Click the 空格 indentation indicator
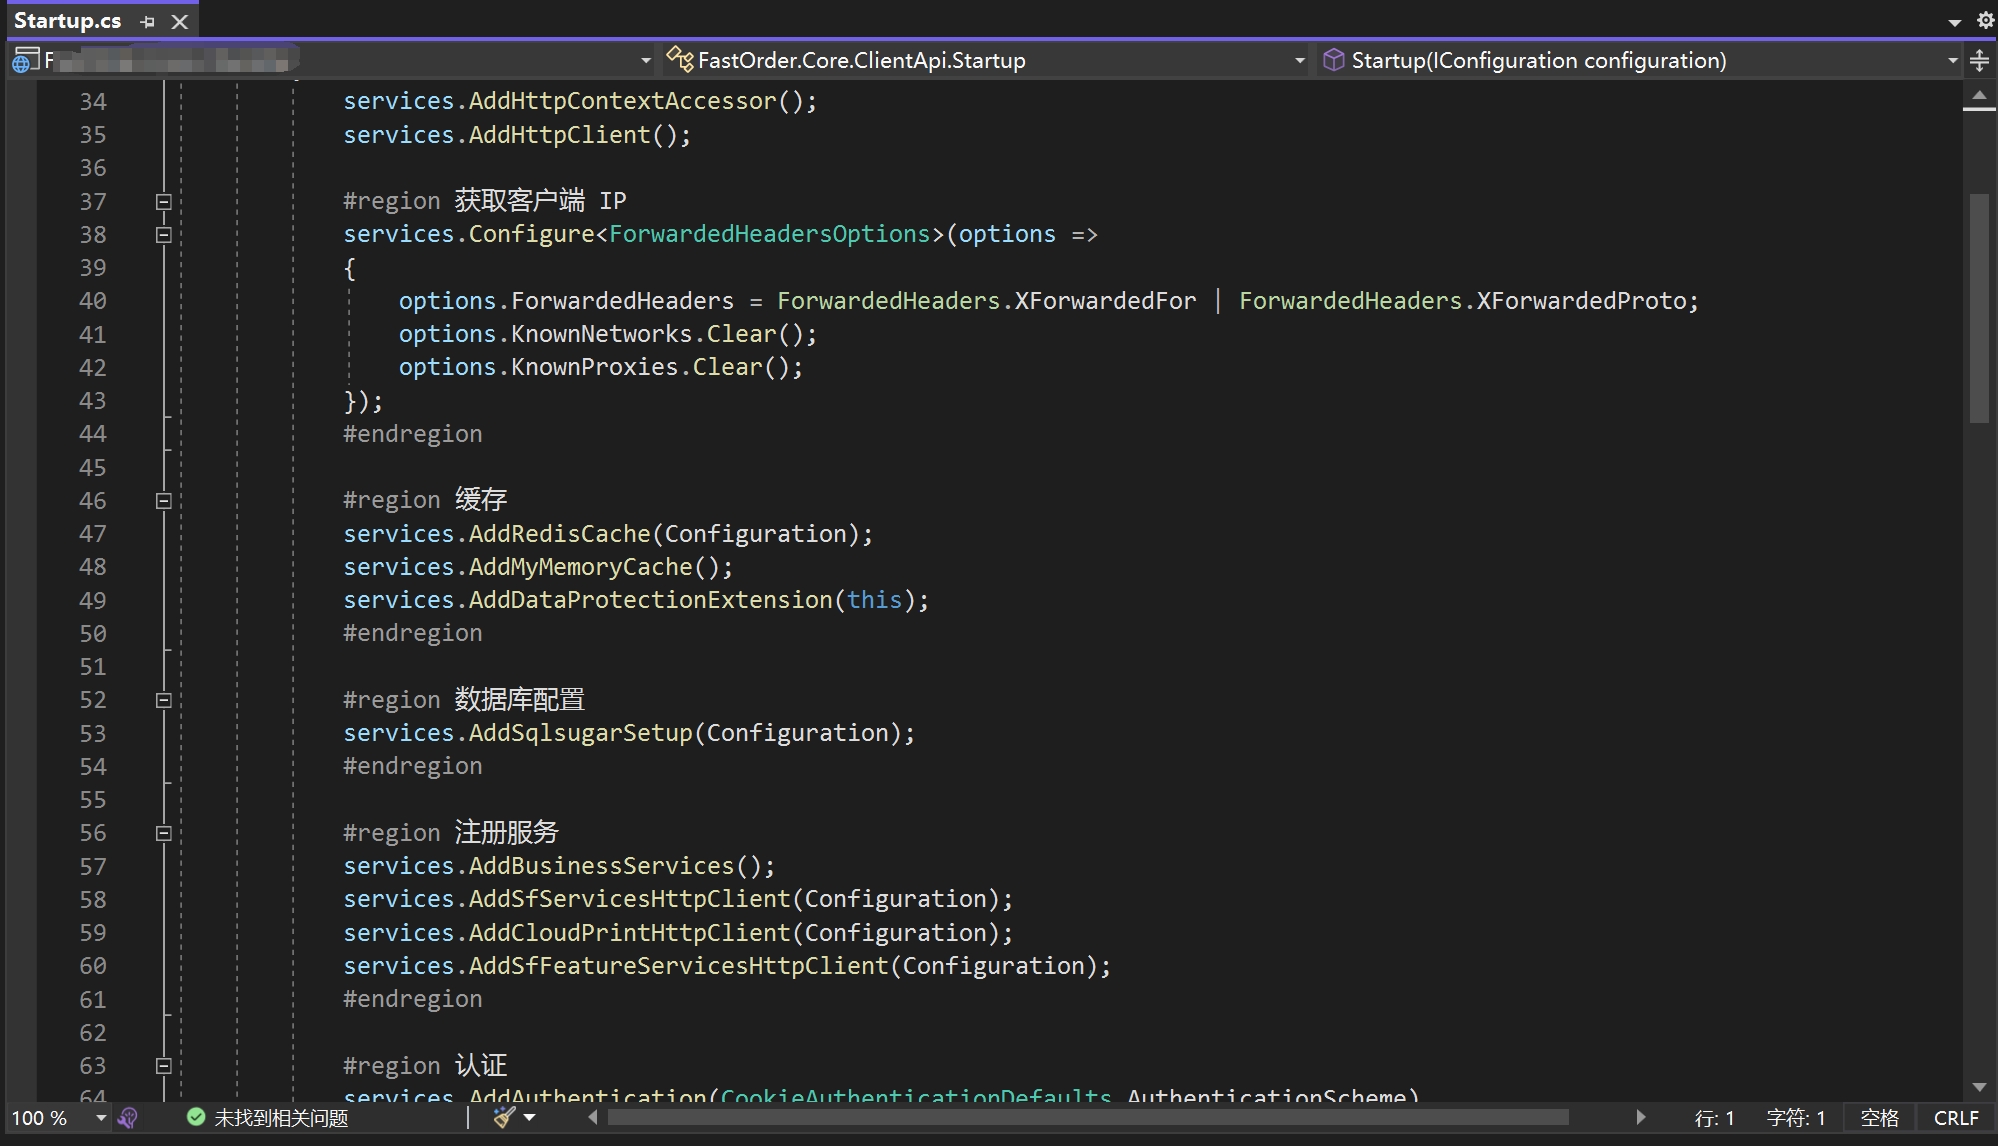1998x1146 pixels. click(x=1879, y=1118)
